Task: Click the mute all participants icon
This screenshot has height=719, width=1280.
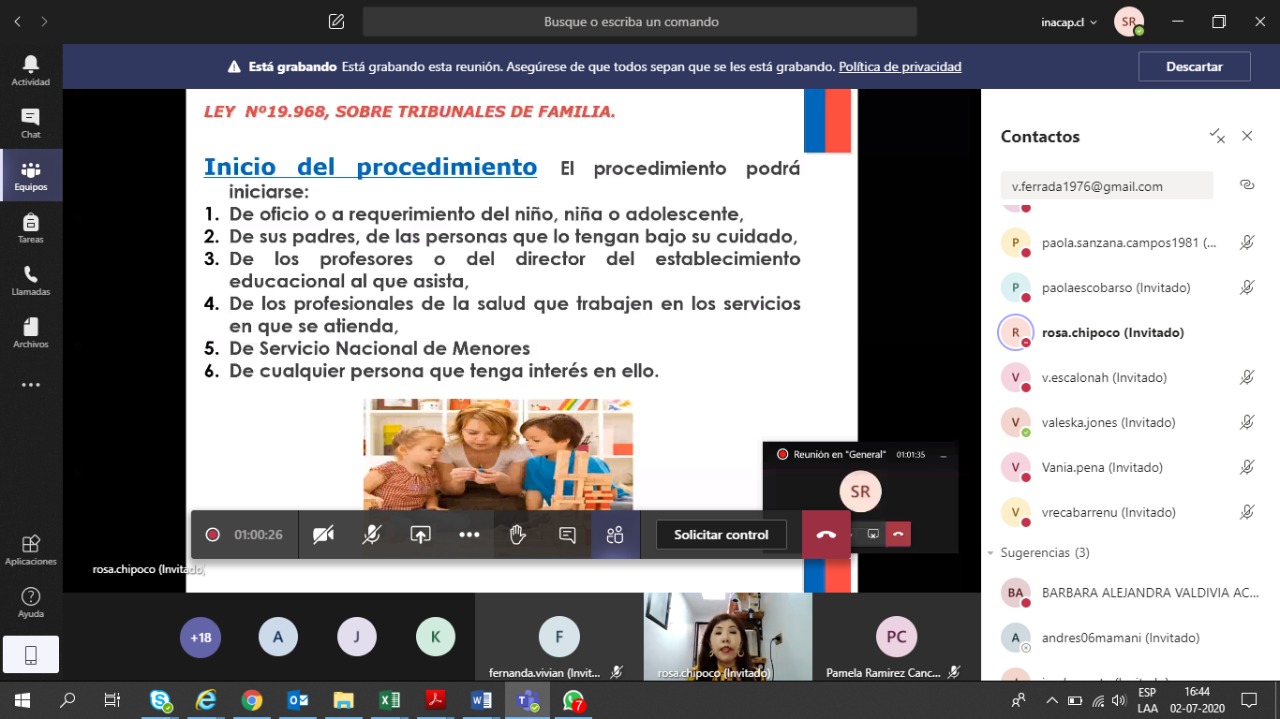Action: (x=1216, y=136)
